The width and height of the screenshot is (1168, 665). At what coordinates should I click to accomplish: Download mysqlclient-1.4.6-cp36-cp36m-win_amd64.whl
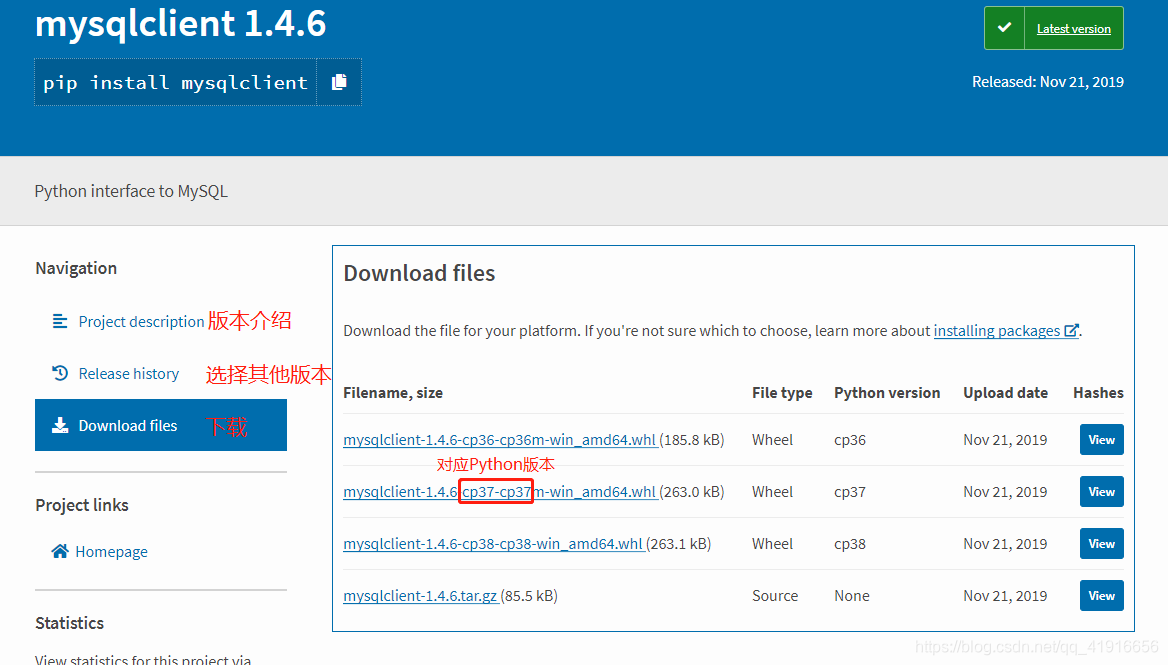(499, 439)
